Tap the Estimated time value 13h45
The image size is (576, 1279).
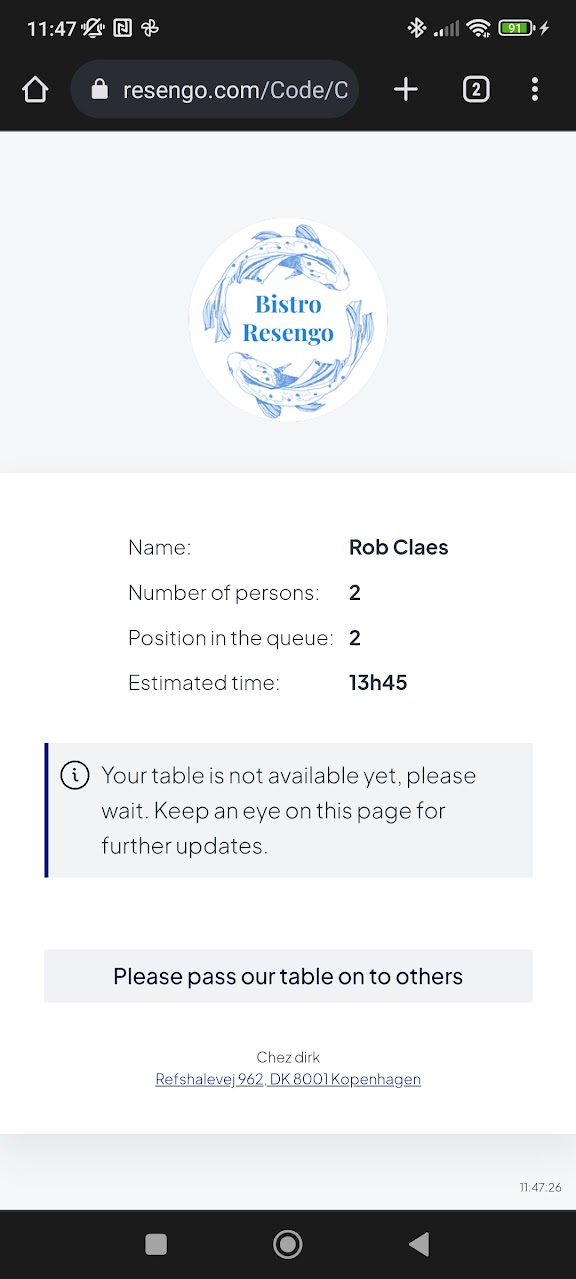click(378, 683)
